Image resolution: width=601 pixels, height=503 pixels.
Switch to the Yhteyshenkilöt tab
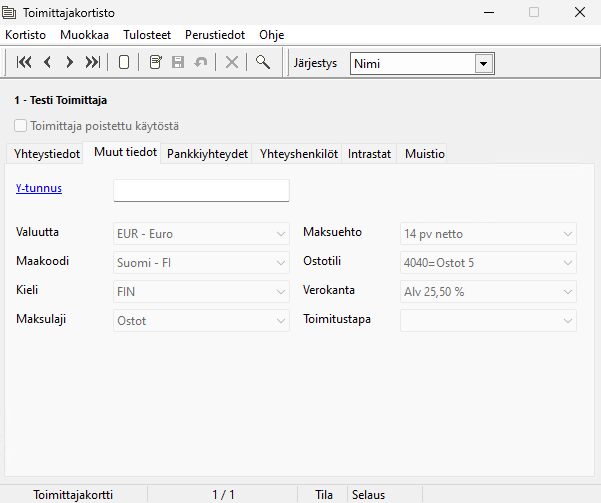click(299, 154)
